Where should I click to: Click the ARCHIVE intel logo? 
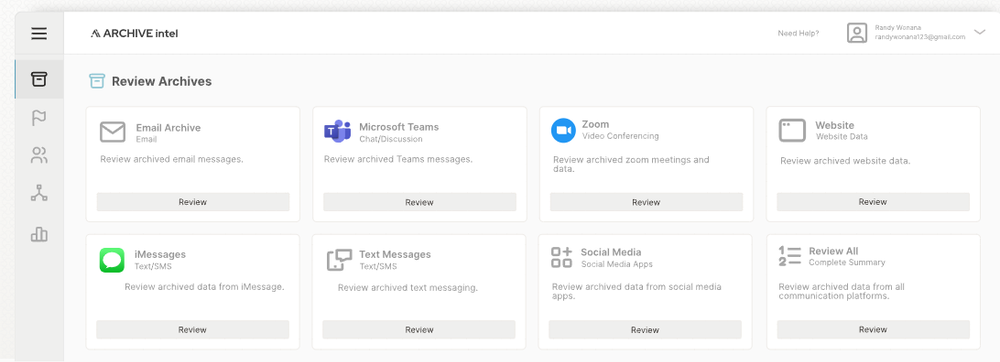[x=135, y=34]
